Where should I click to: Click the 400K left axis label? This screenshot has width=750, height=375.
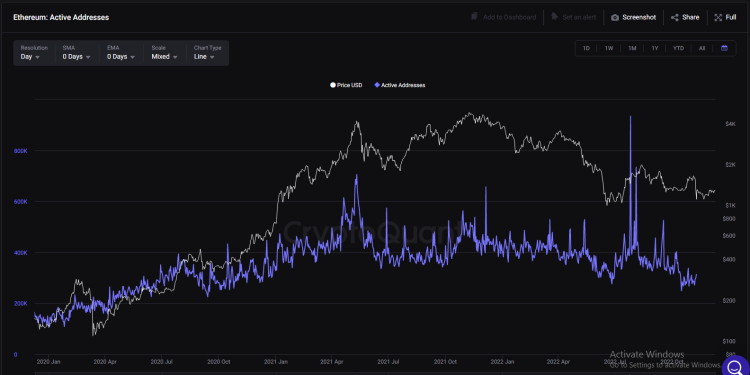(21, 253)
